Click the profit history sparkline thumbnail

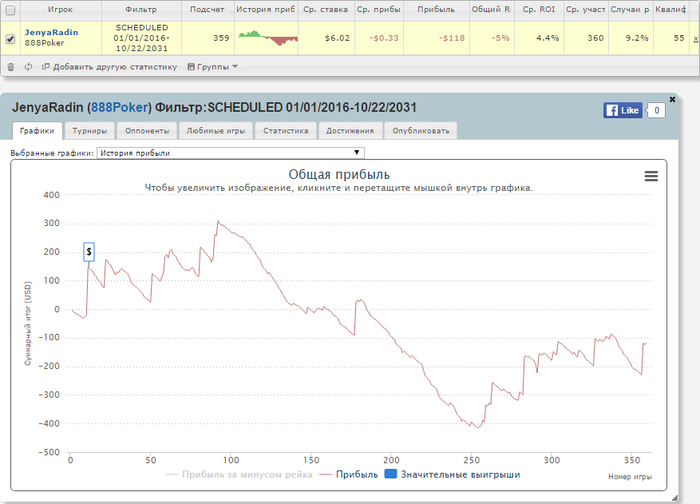tap(268, 38)
